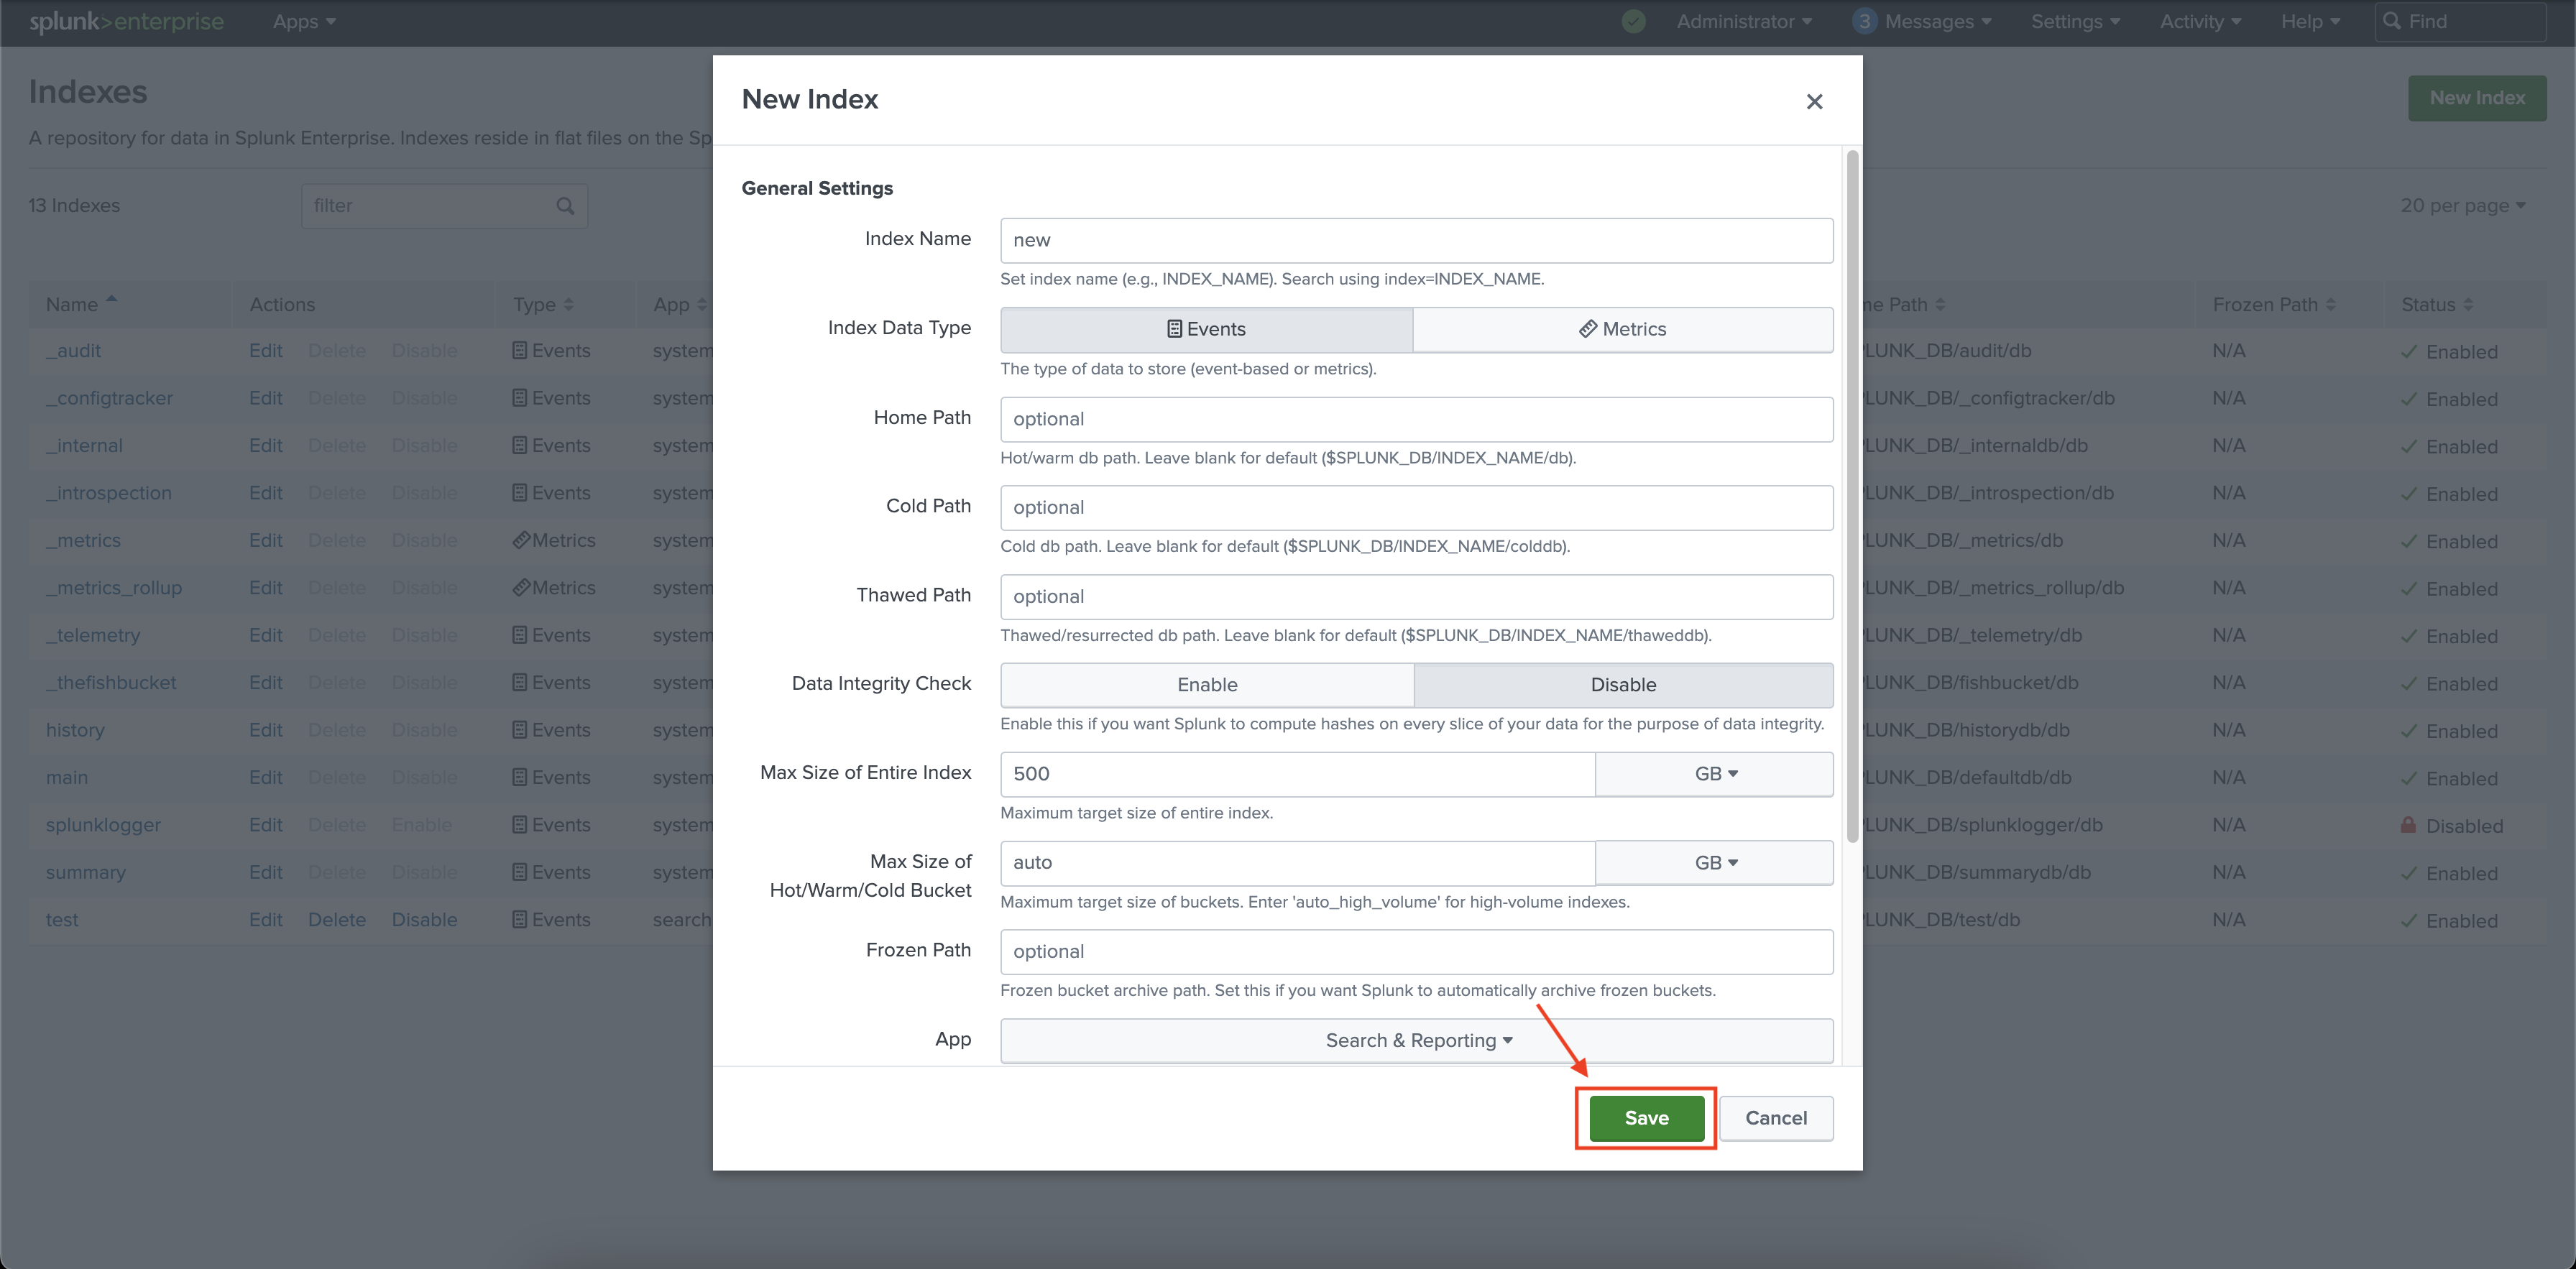Click the dialog's vertical scrollbar
The width and height of the screenshot is (2576, 1269).
1852,496
